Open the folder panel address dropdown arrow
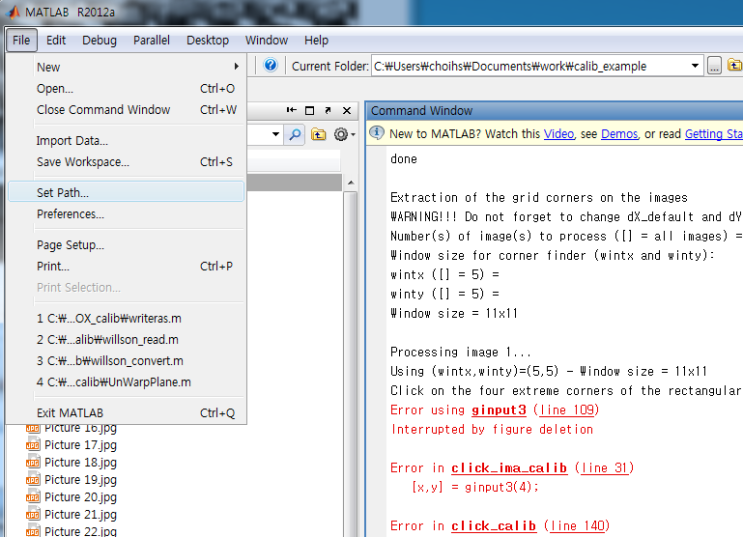 (x=277, y=134)
